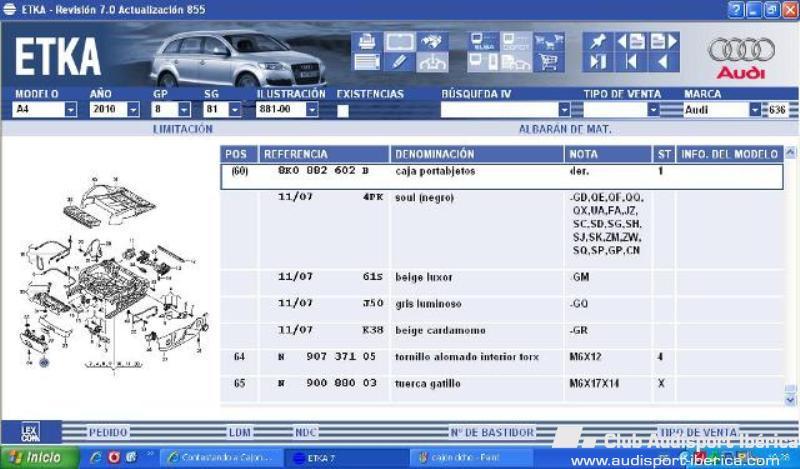The image size is (800, 469).
Task: Click the pushpin icon
Action: (x=597, y=42)
